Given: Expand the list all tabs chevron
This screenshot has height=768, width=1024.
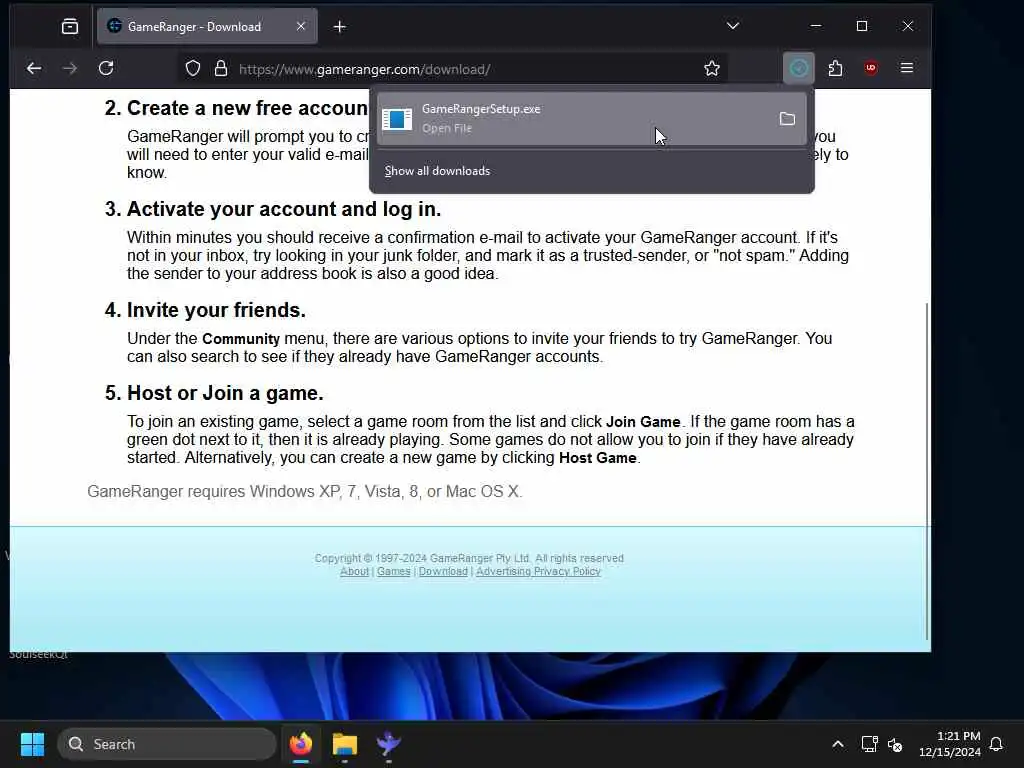Looking at the screenshot, I should (x=733, y=26).
